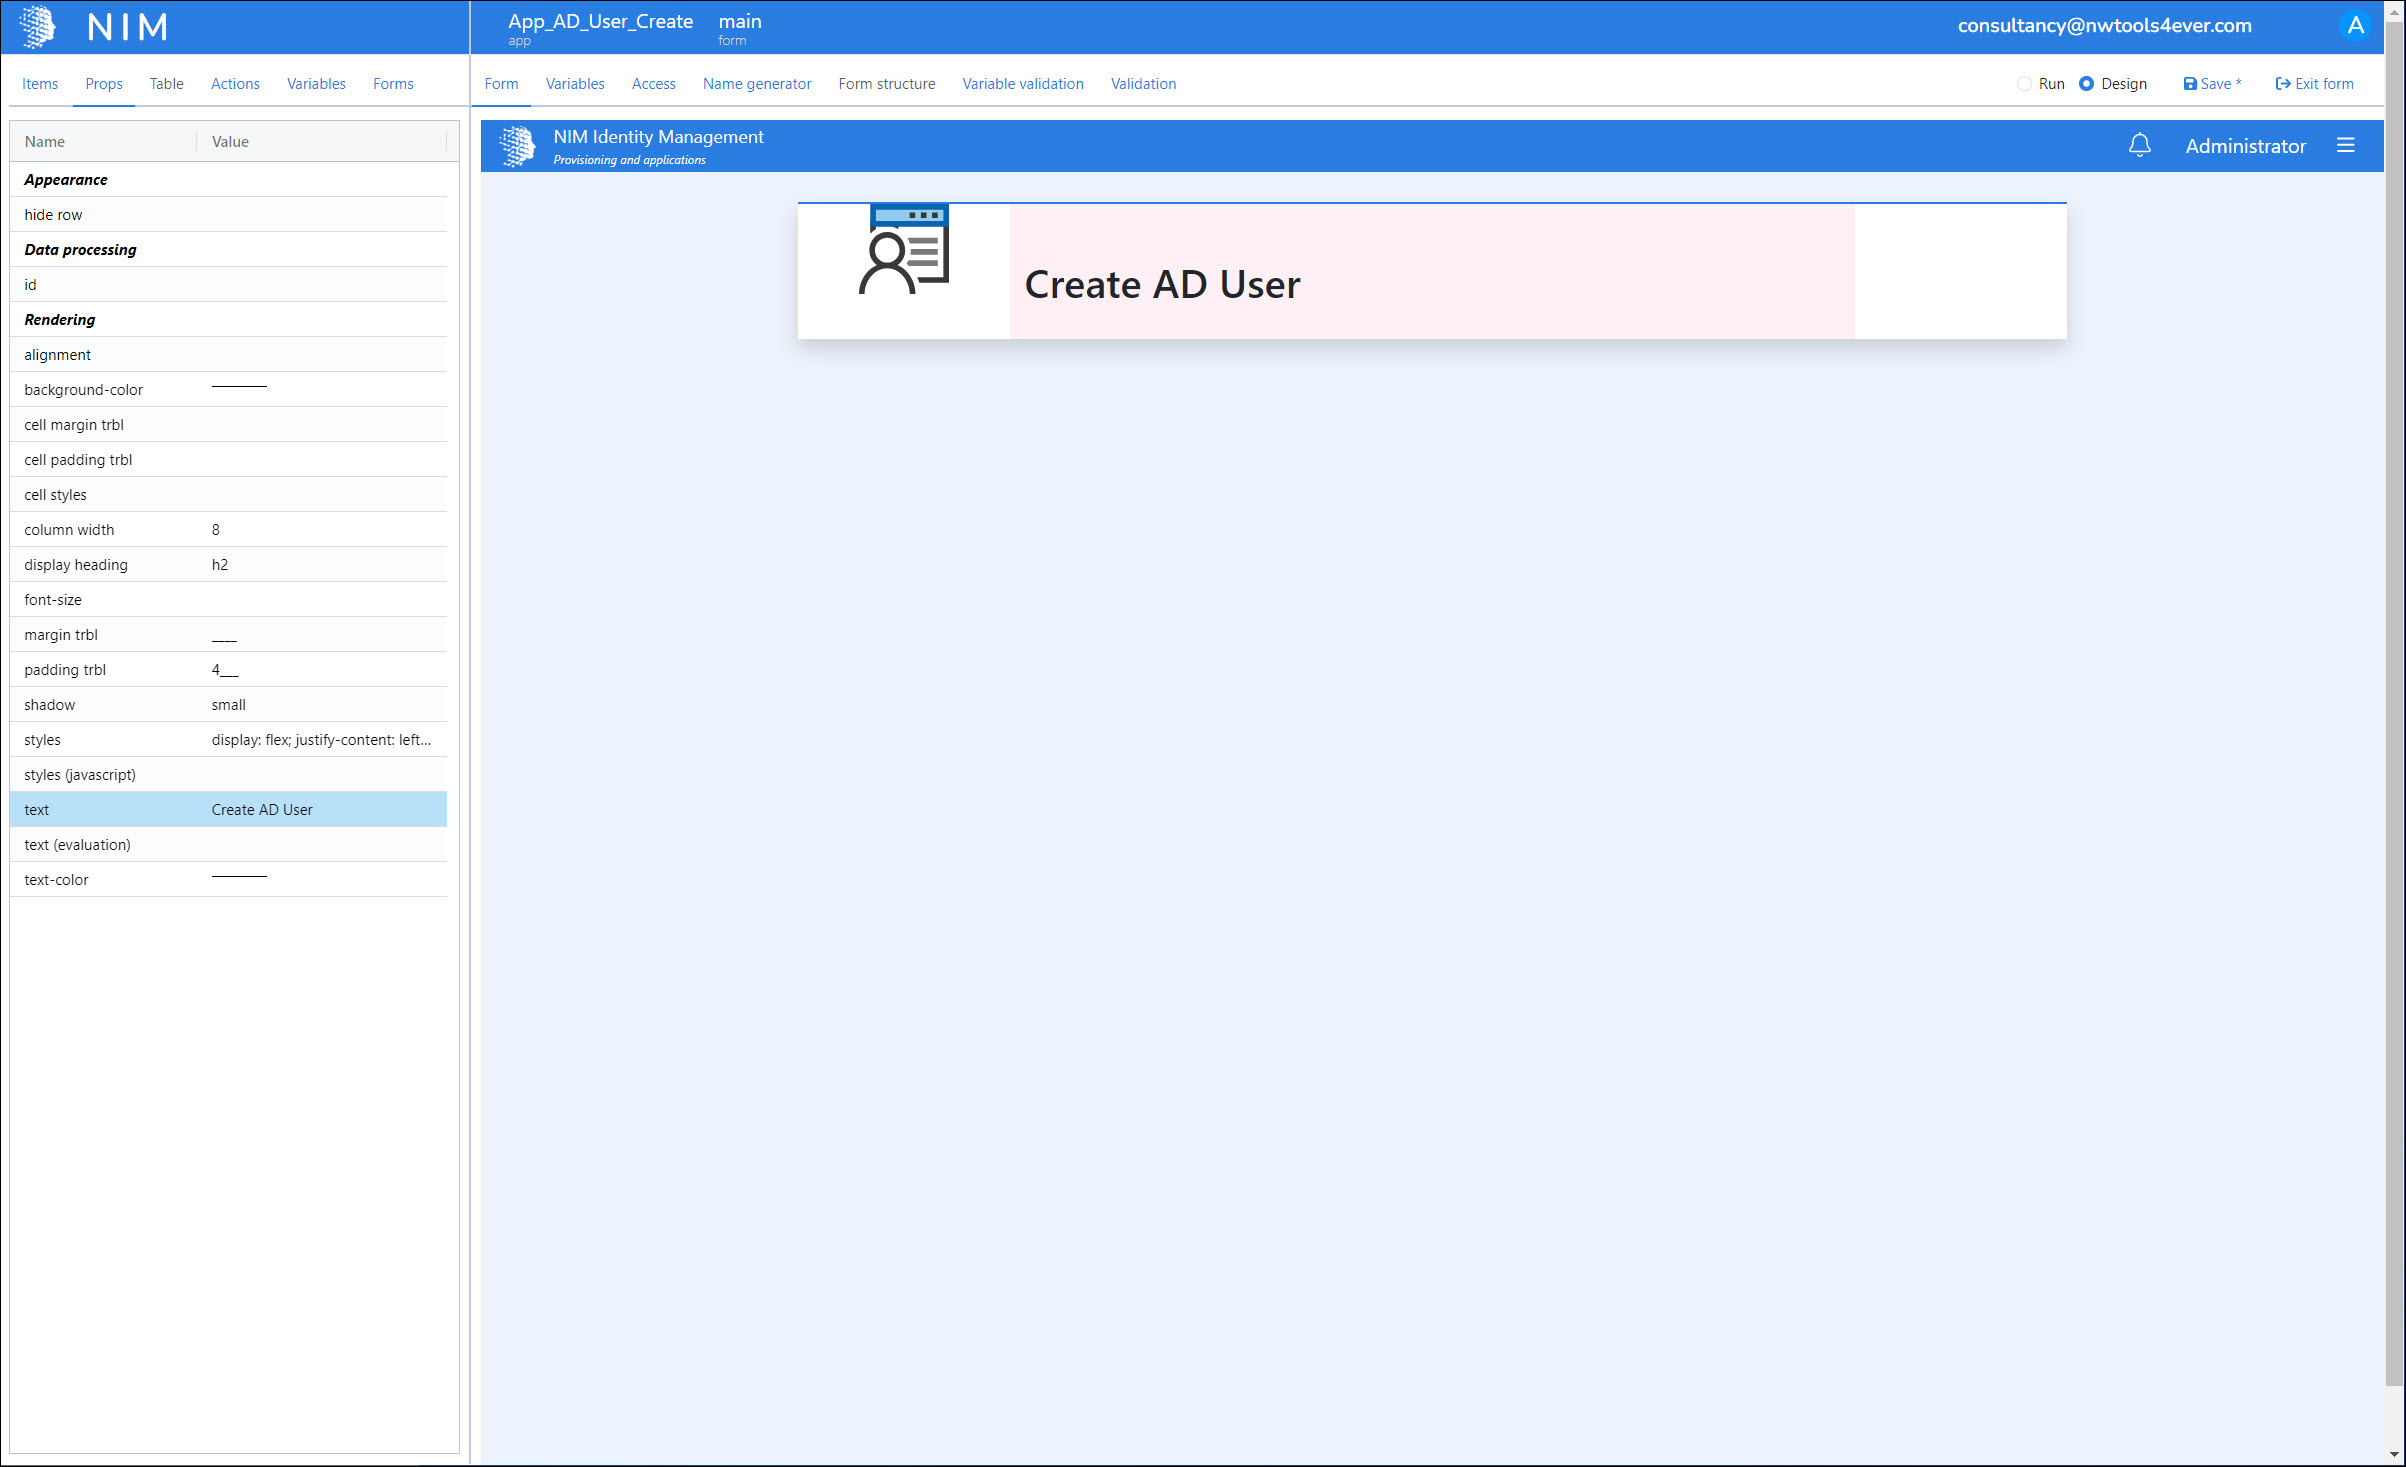
Task: Select the Run radio button
Action: pyautogui.click(x=2024, y=84)
